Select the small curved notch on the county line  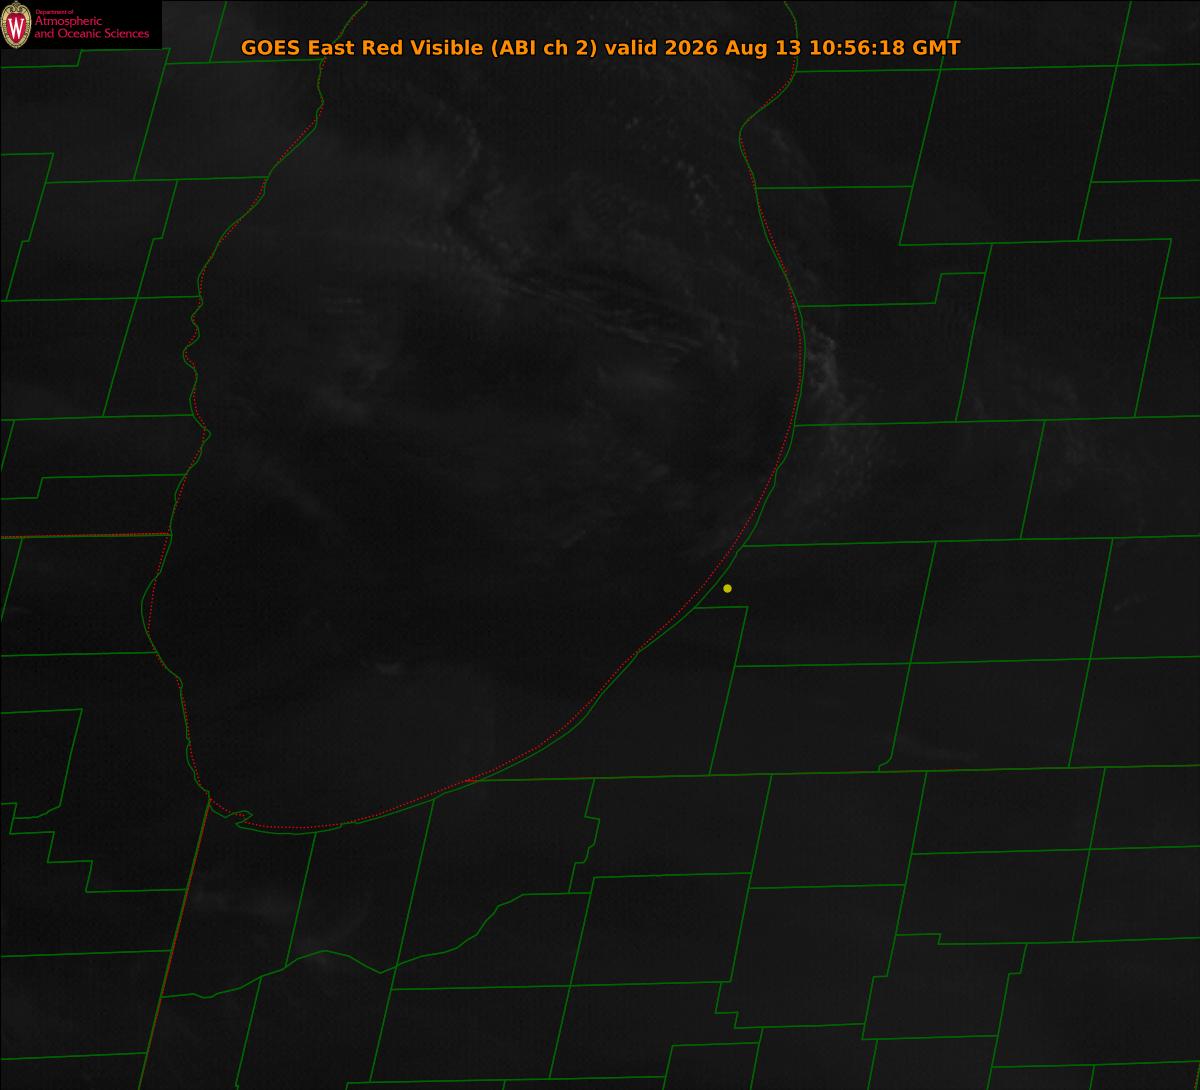tap(886, 766)
